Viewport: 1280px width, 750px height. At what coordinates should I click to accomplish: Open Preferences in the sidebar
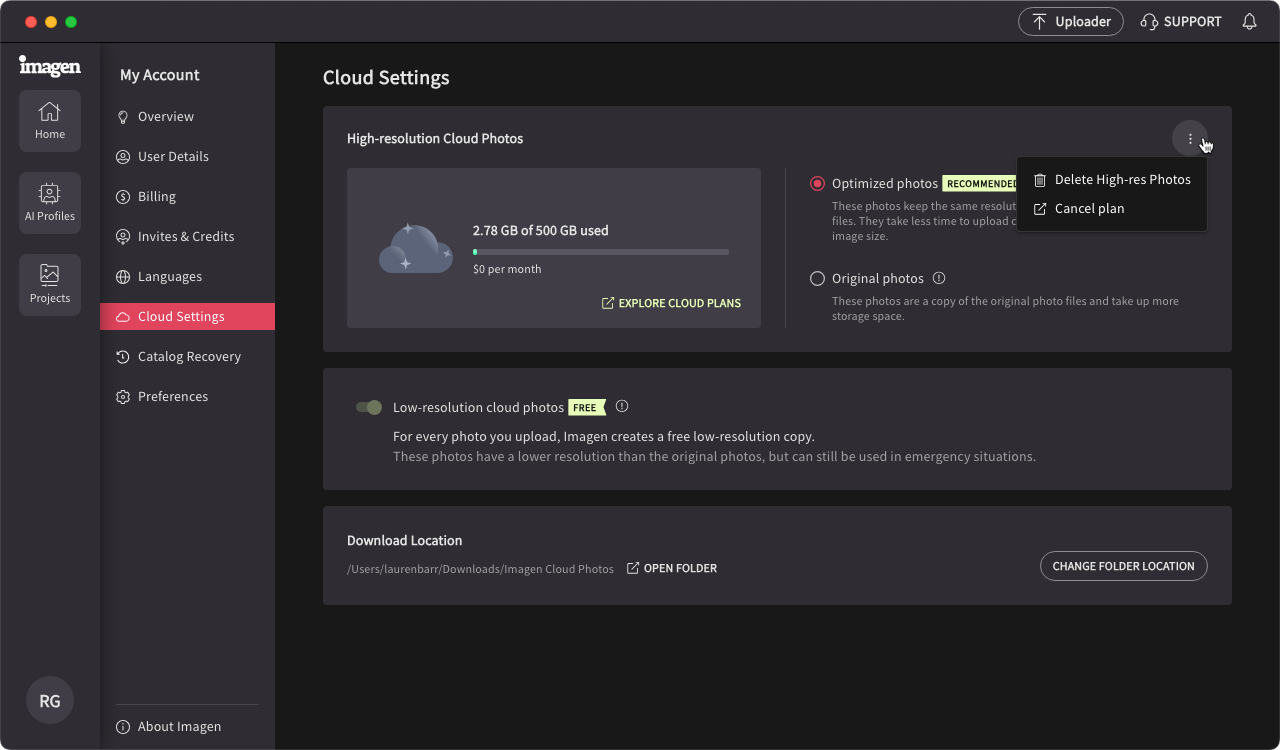tap(187, 396)
